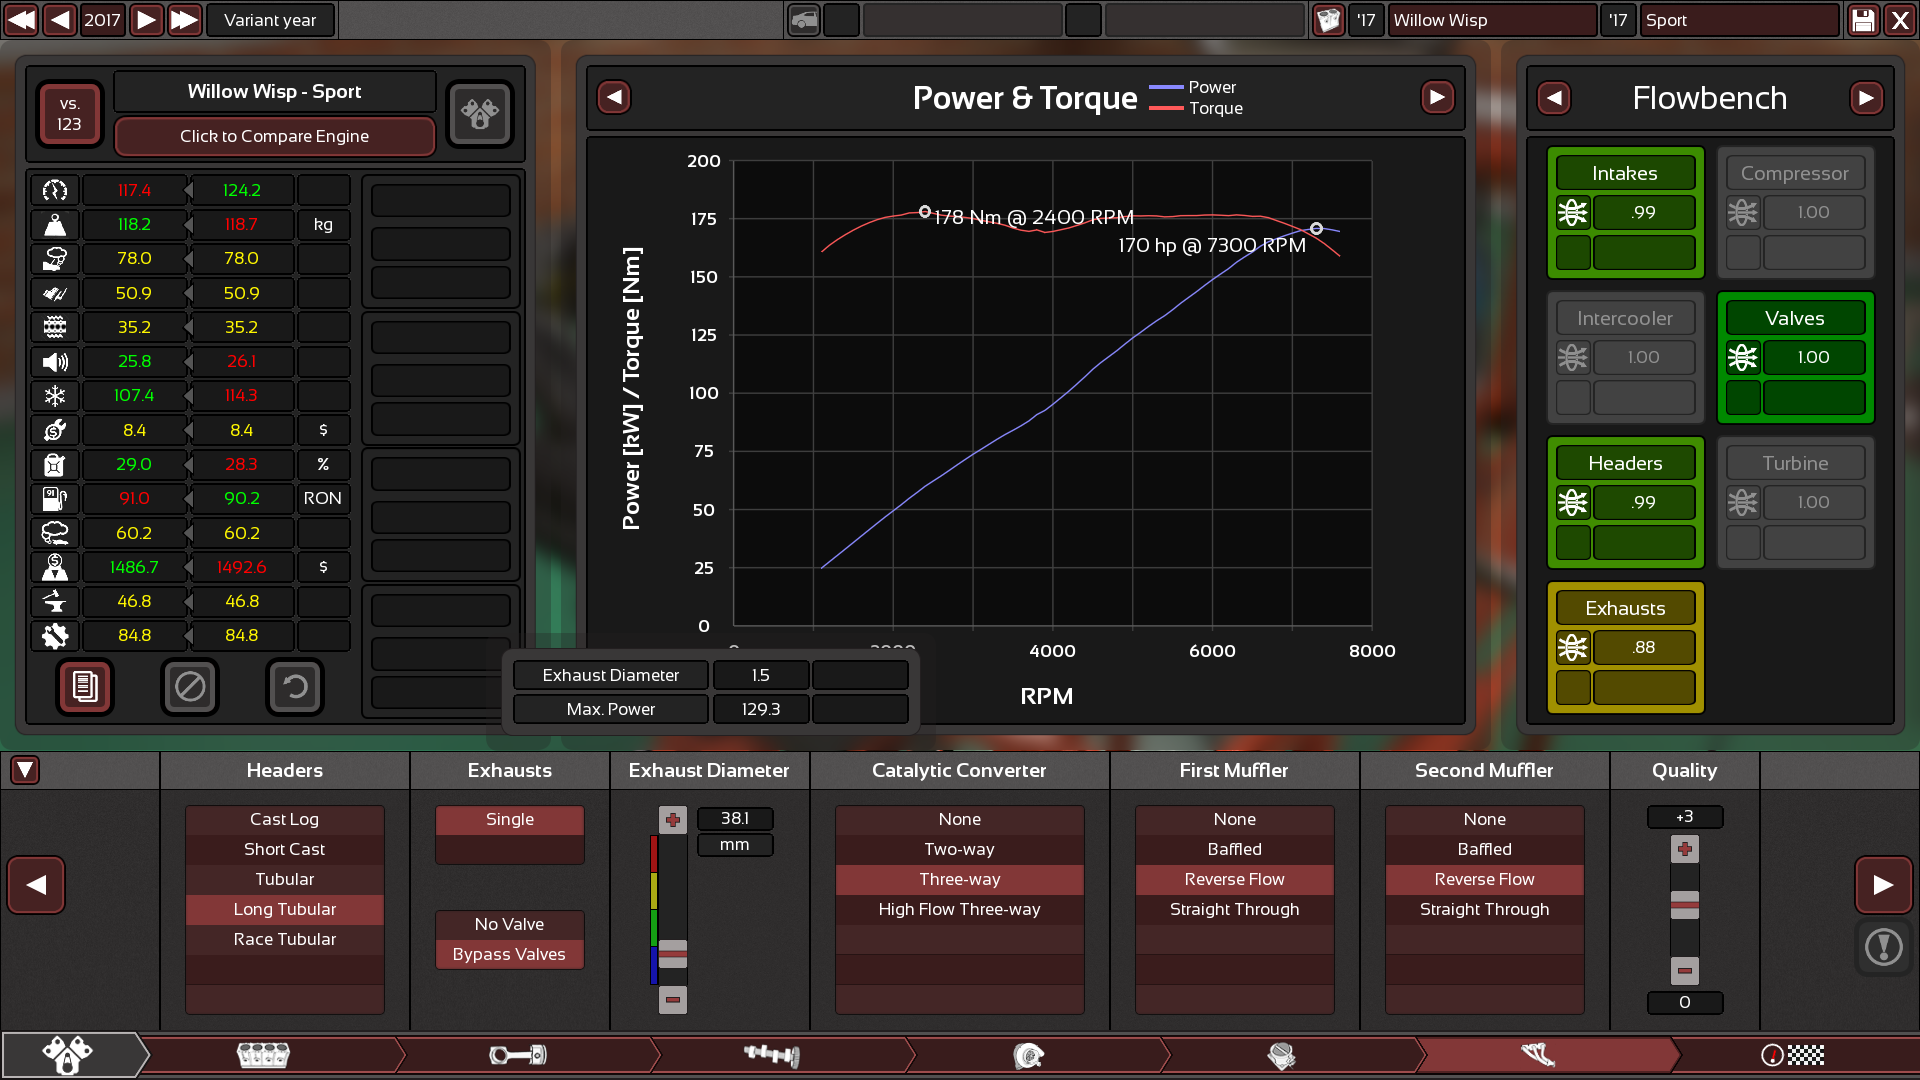
Task: Click the engine pistons icon near Compare Engine
Action: coord(479,114)
